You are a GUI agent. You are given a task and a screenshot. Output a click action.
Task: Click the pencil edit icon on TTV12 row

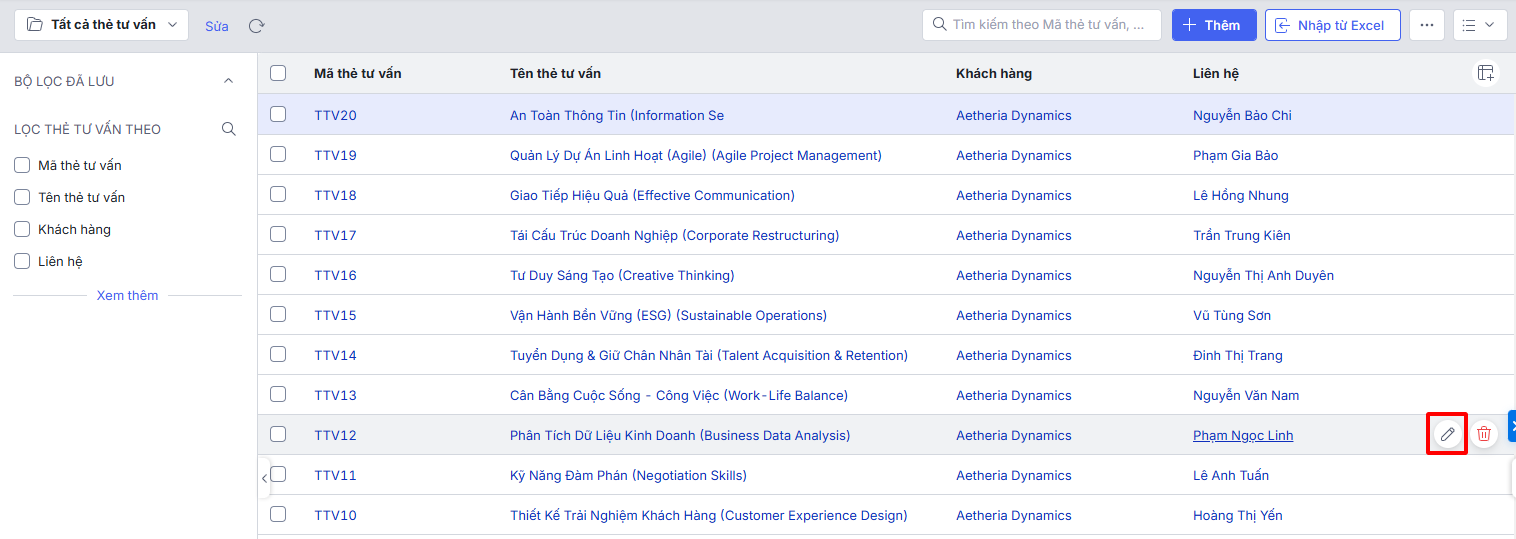(x=1446, y=434)
